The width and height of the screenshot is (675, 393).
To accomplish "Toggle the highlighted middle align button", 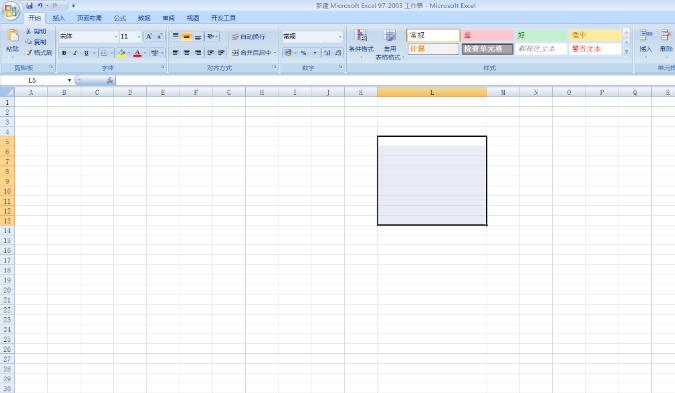I will click(186, 37).
